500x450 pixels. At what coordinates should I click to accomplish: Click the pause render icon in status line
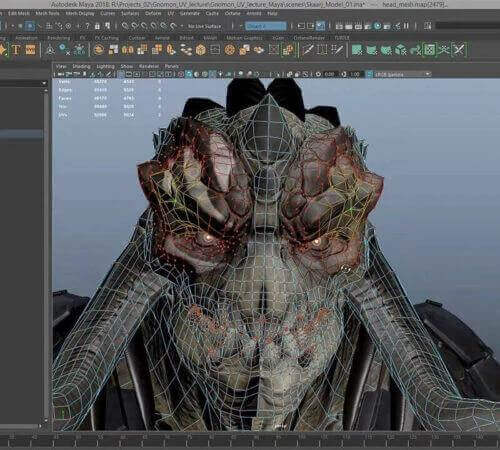click(x=406, y=26)
